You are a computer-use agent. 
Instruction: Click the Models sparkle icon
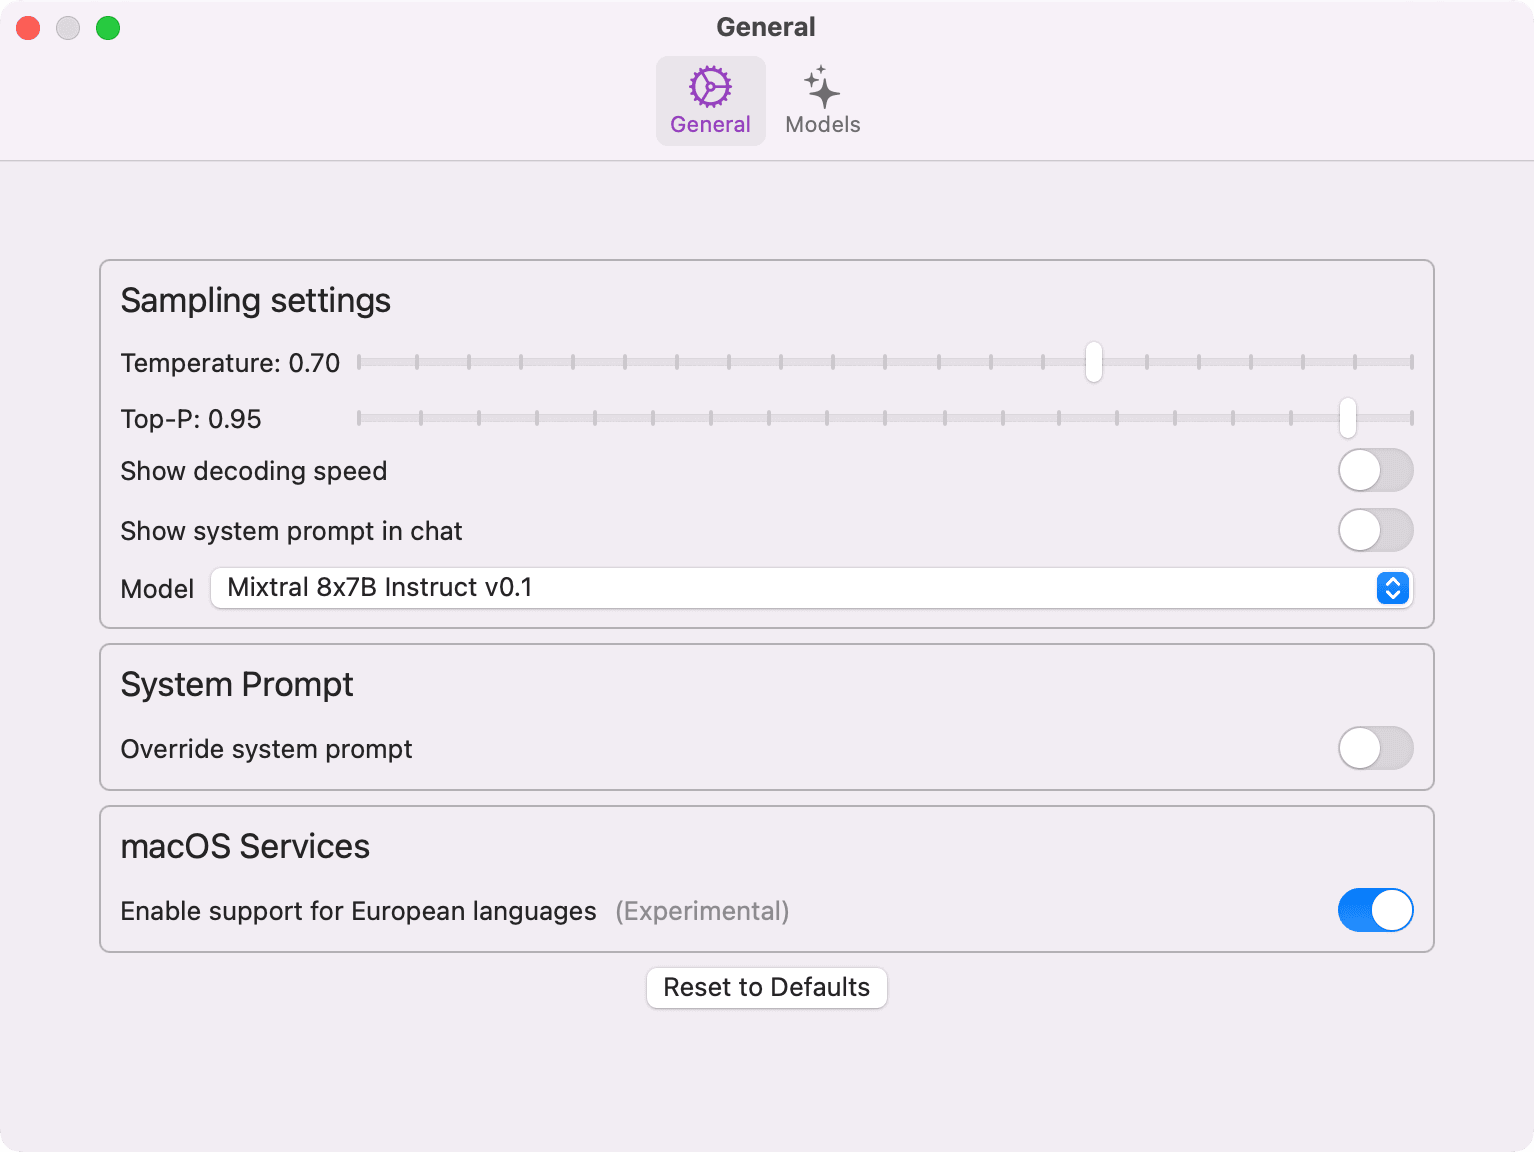point(822,87)
